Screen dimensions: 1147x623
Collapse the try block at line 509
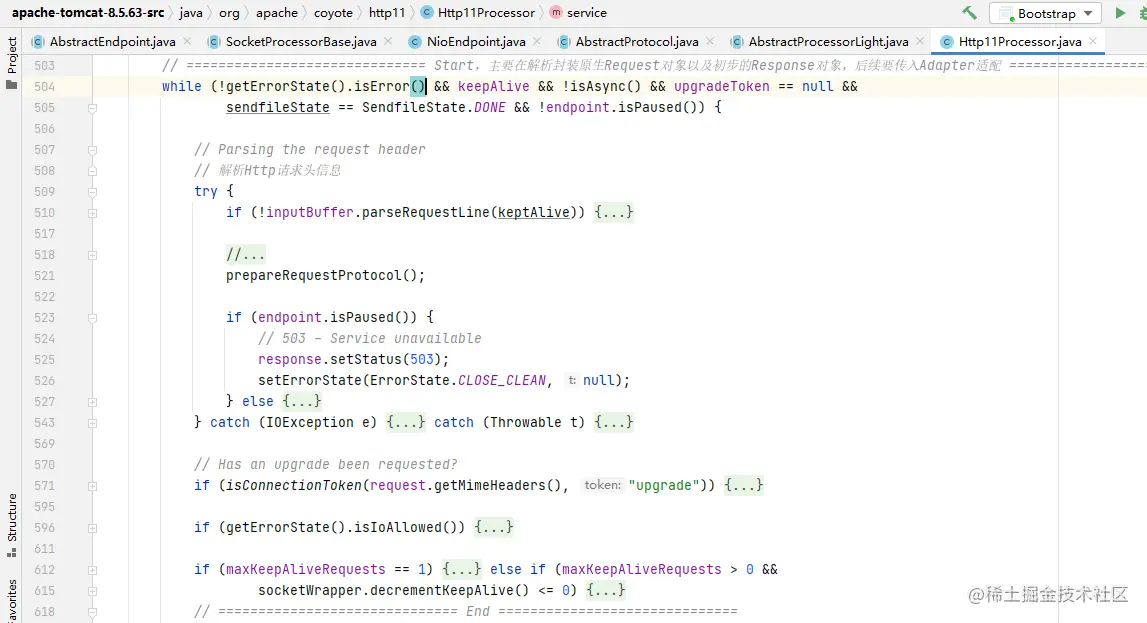tap(90, 191)
